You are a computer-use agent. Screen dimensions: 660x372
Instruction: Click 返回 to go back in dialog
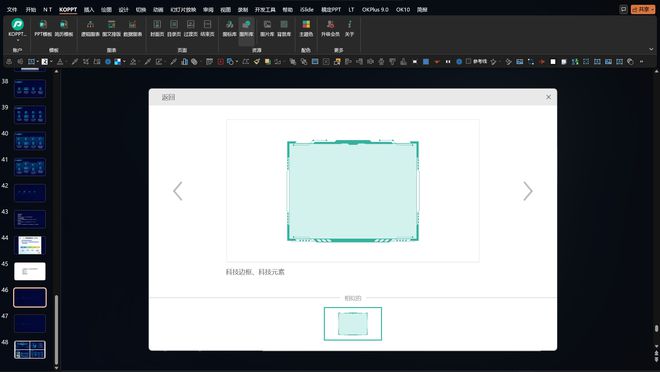(168, 97)
